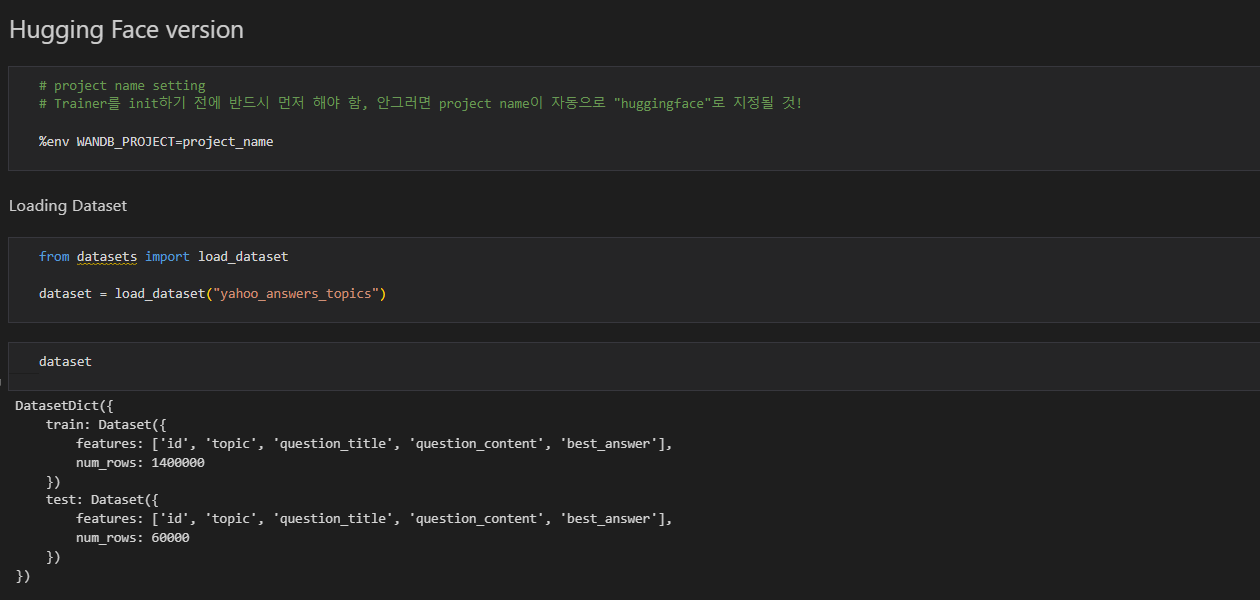Viewport: 1260px width, 600px height.
Task: Click the 'DatasetDict({' output line
Action: (65, 406)
